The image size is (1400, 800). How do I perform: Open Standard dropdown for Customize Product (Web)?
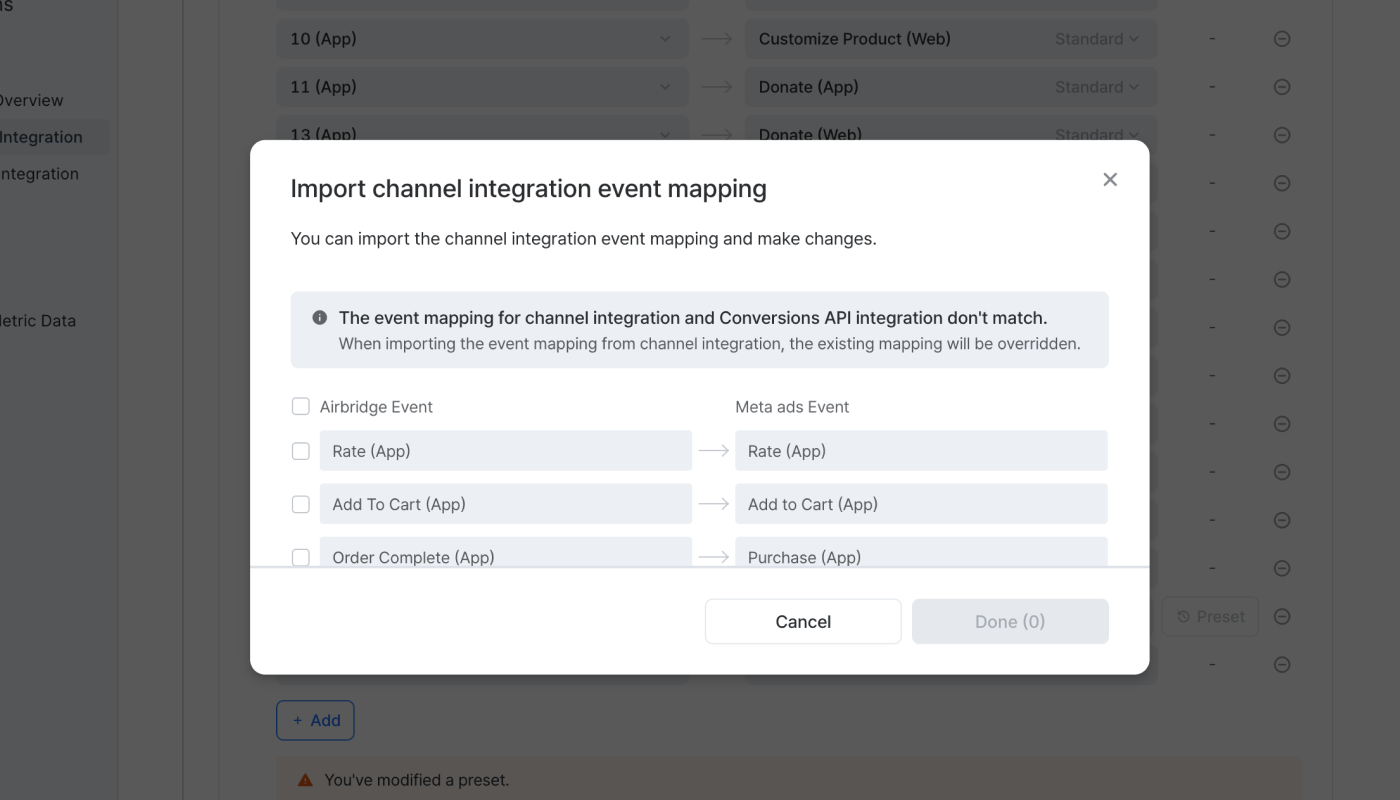click(1097, 39)
